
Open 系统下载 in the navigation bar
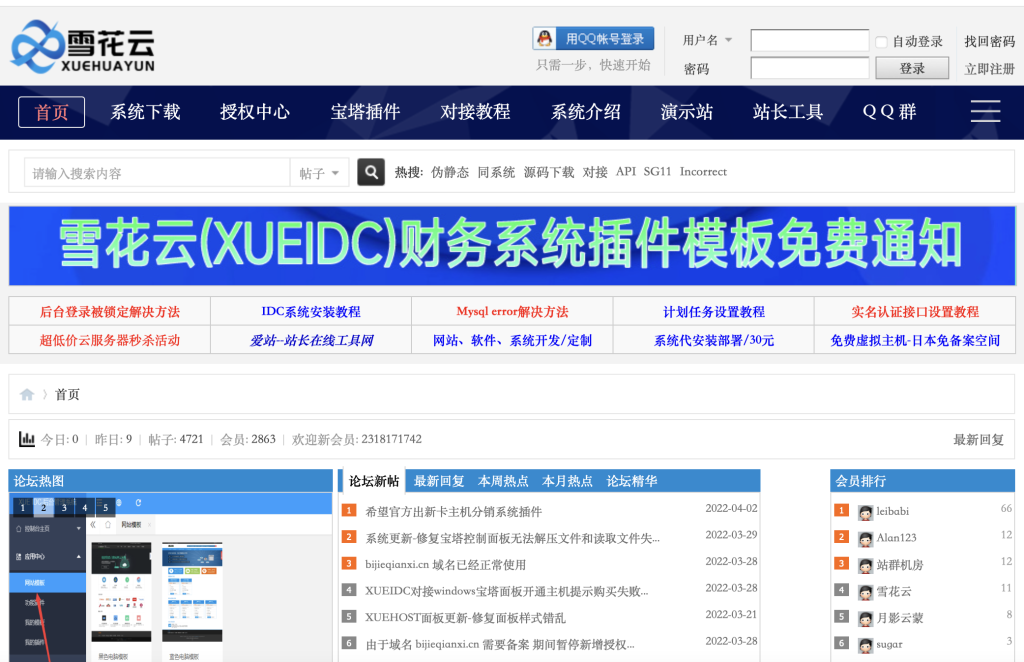pos(145,112)
